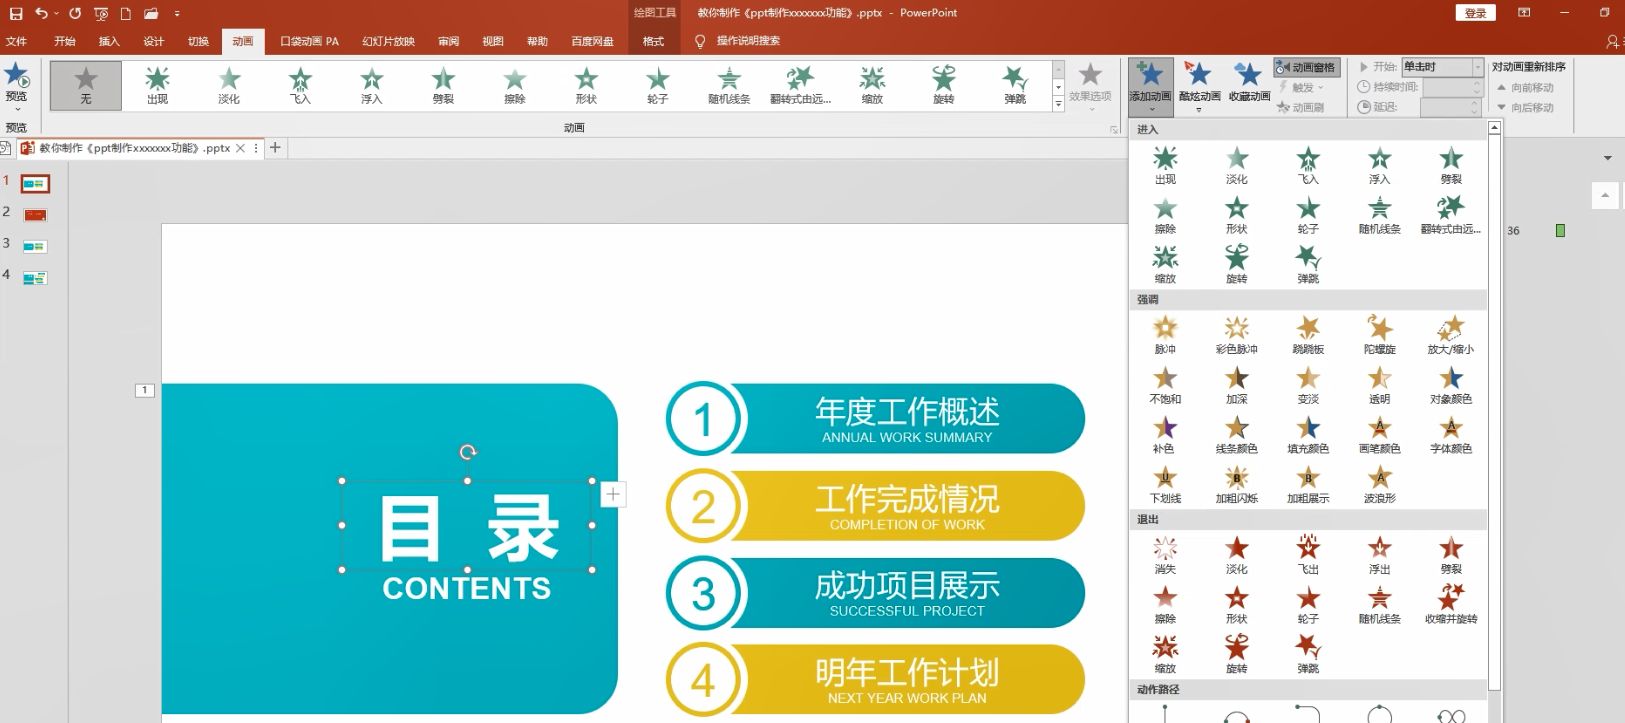Open the 触发 (Trigger) dropdown
The height and width of the screenshot is (723, 1625).
(1301, 87)
